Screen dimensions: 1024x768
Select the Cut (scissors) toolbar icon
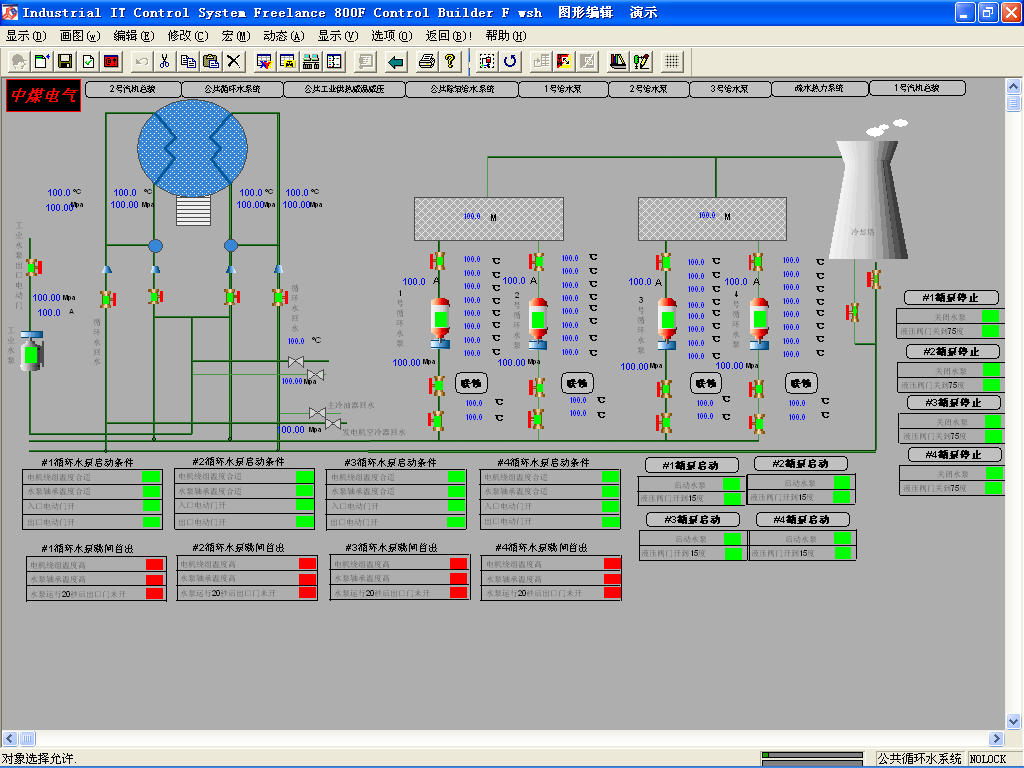coord(165,61)
